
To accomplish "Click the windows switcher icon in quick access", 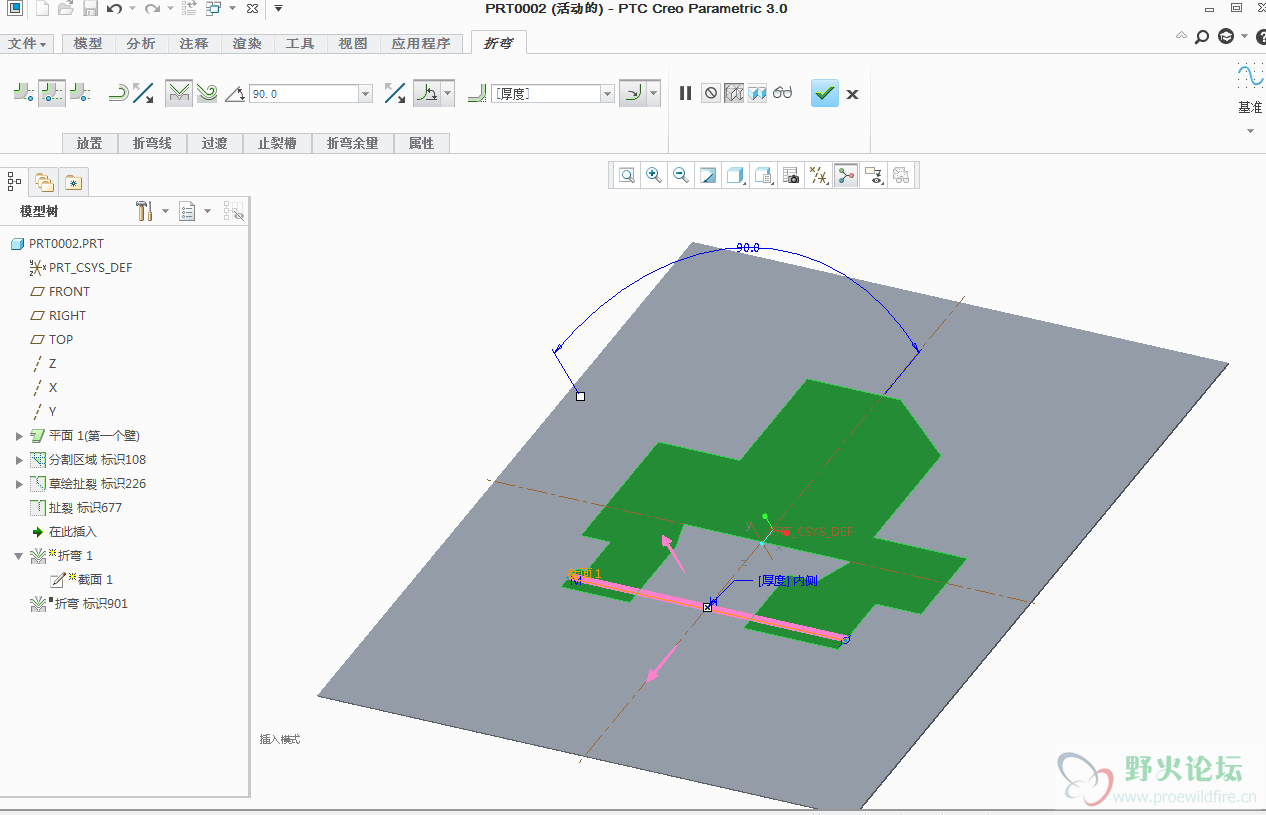I will 214,9.
